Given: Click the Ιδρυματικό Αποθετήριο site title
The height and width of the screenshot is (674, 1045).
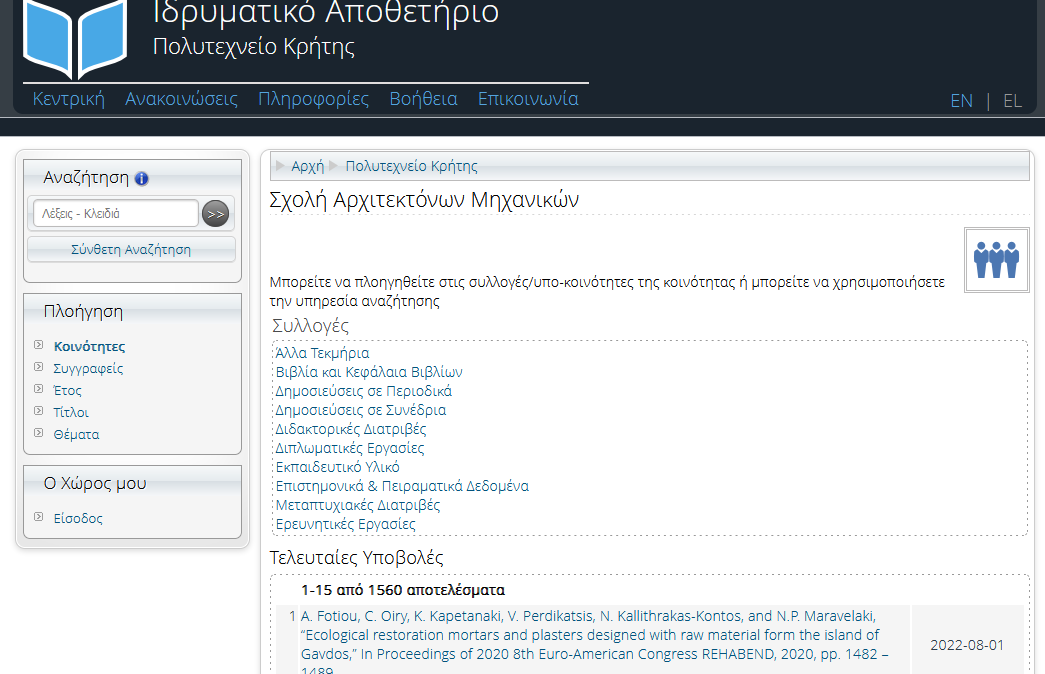Looking at the screenshot, I should coord(326,13).
